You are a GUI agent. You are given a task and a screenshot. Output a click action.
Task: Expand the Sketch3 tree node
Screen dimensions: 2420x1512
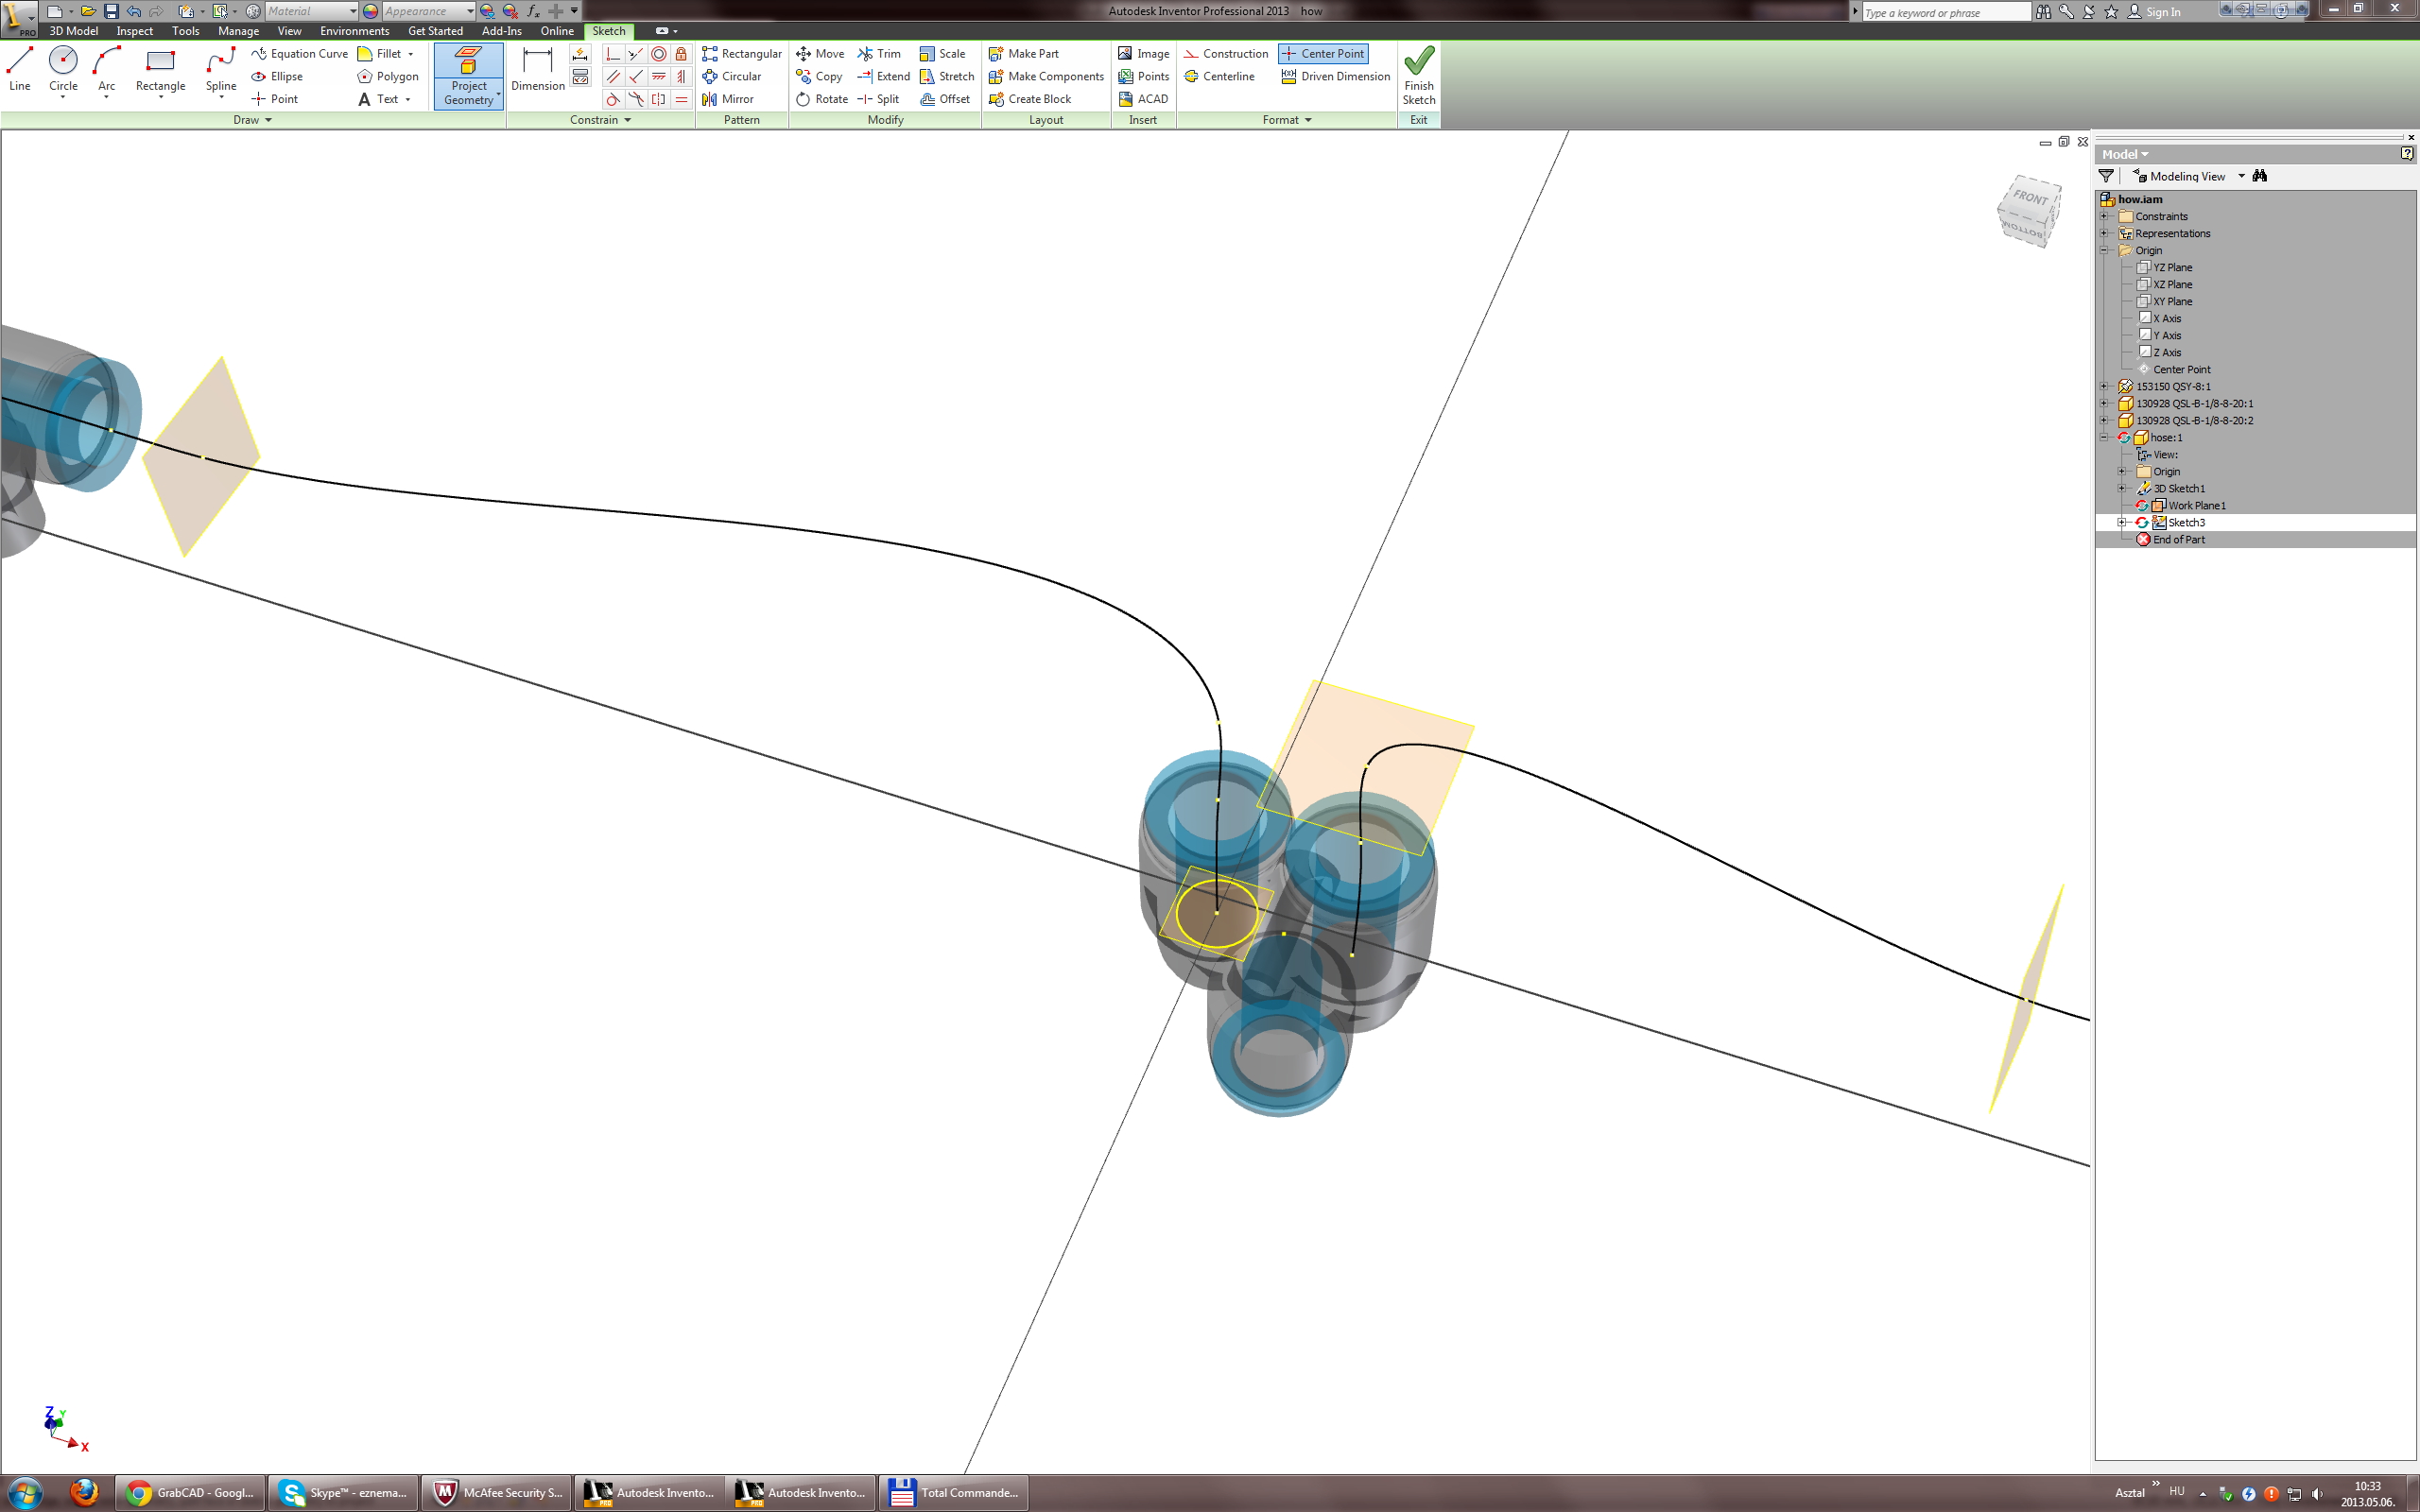click(x=2121, y=523)
